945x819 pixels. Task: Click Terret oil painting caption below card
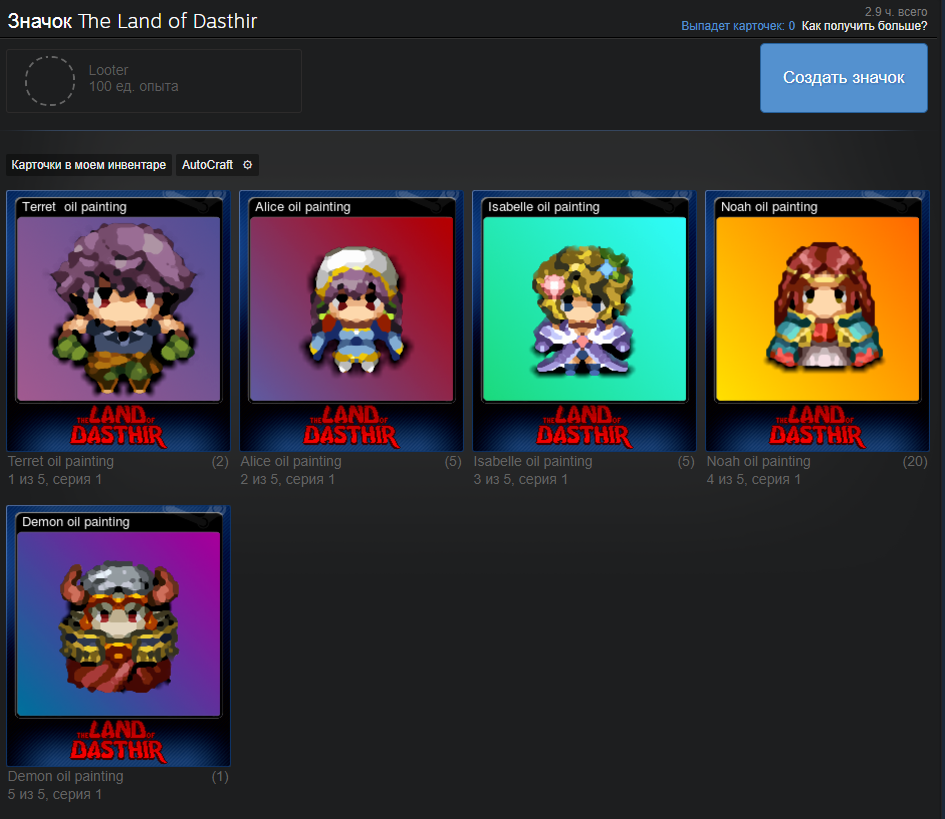point(61,462)
